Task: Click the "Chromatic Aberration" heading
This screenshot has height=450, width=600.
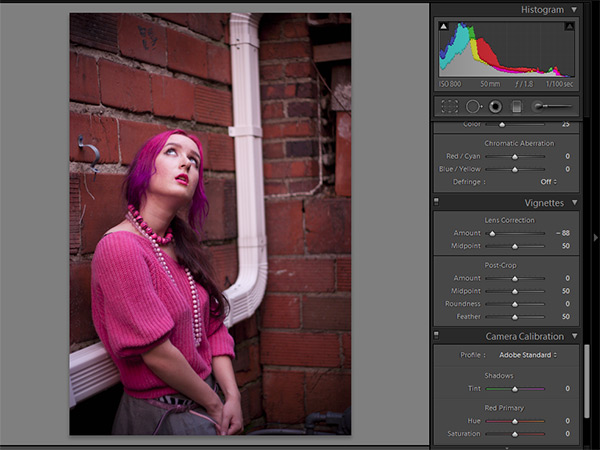Action: click(x=519, y=143)
